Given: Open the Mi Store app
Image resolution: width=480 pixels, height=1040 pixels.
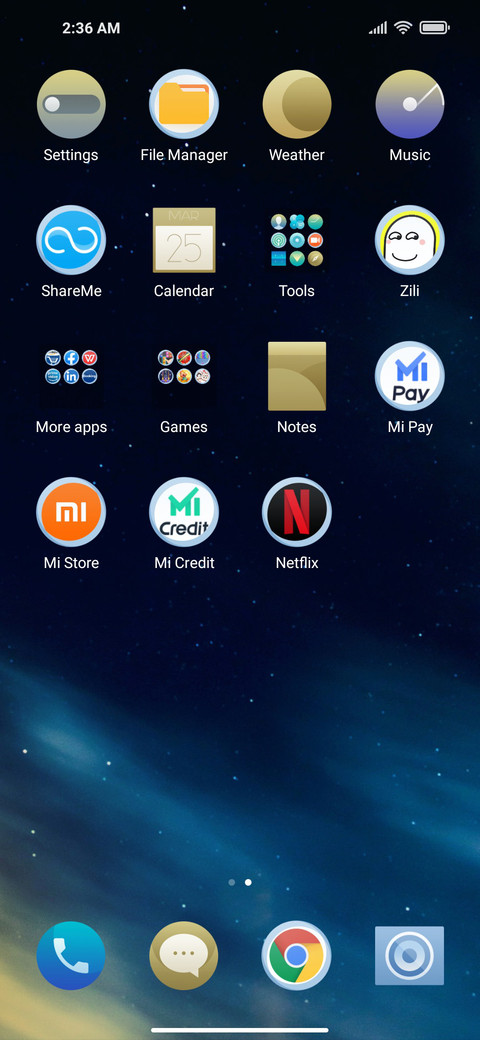Looking at the screenshot, I should tap(71, 512).
